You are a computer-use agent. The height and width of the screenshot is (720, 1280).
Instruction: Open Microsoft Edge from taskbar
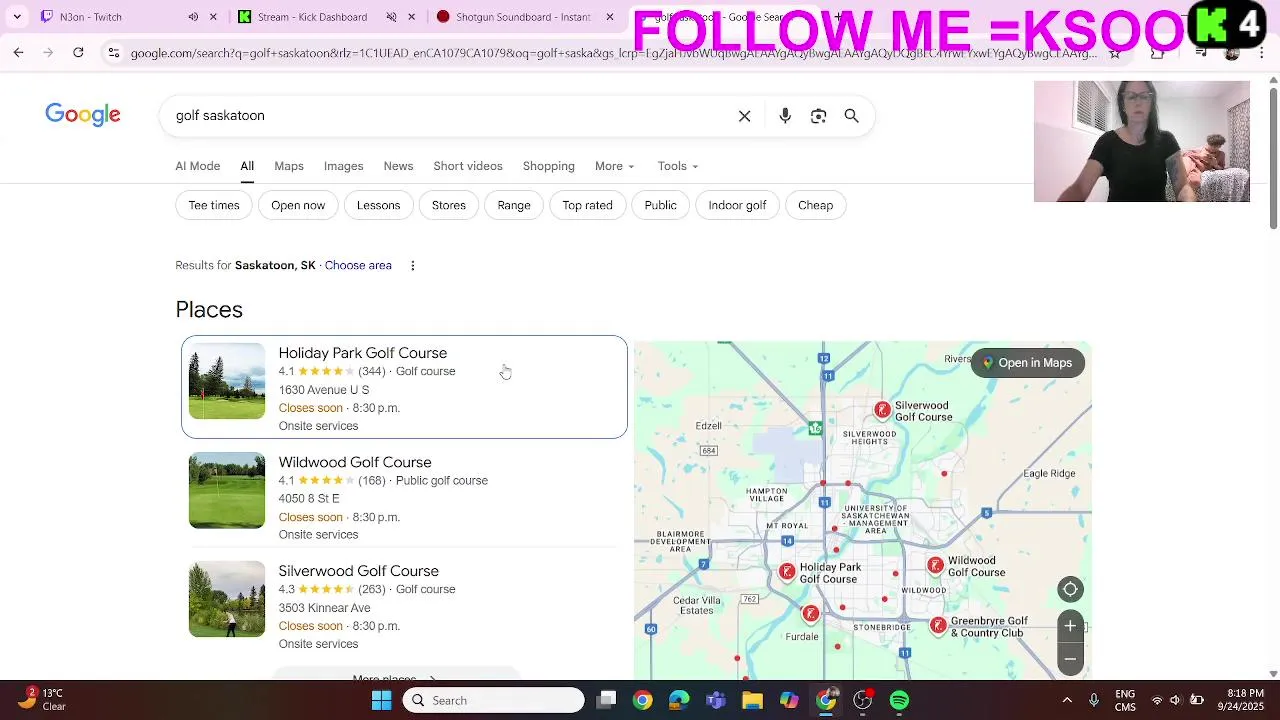(x=679, y=700)
